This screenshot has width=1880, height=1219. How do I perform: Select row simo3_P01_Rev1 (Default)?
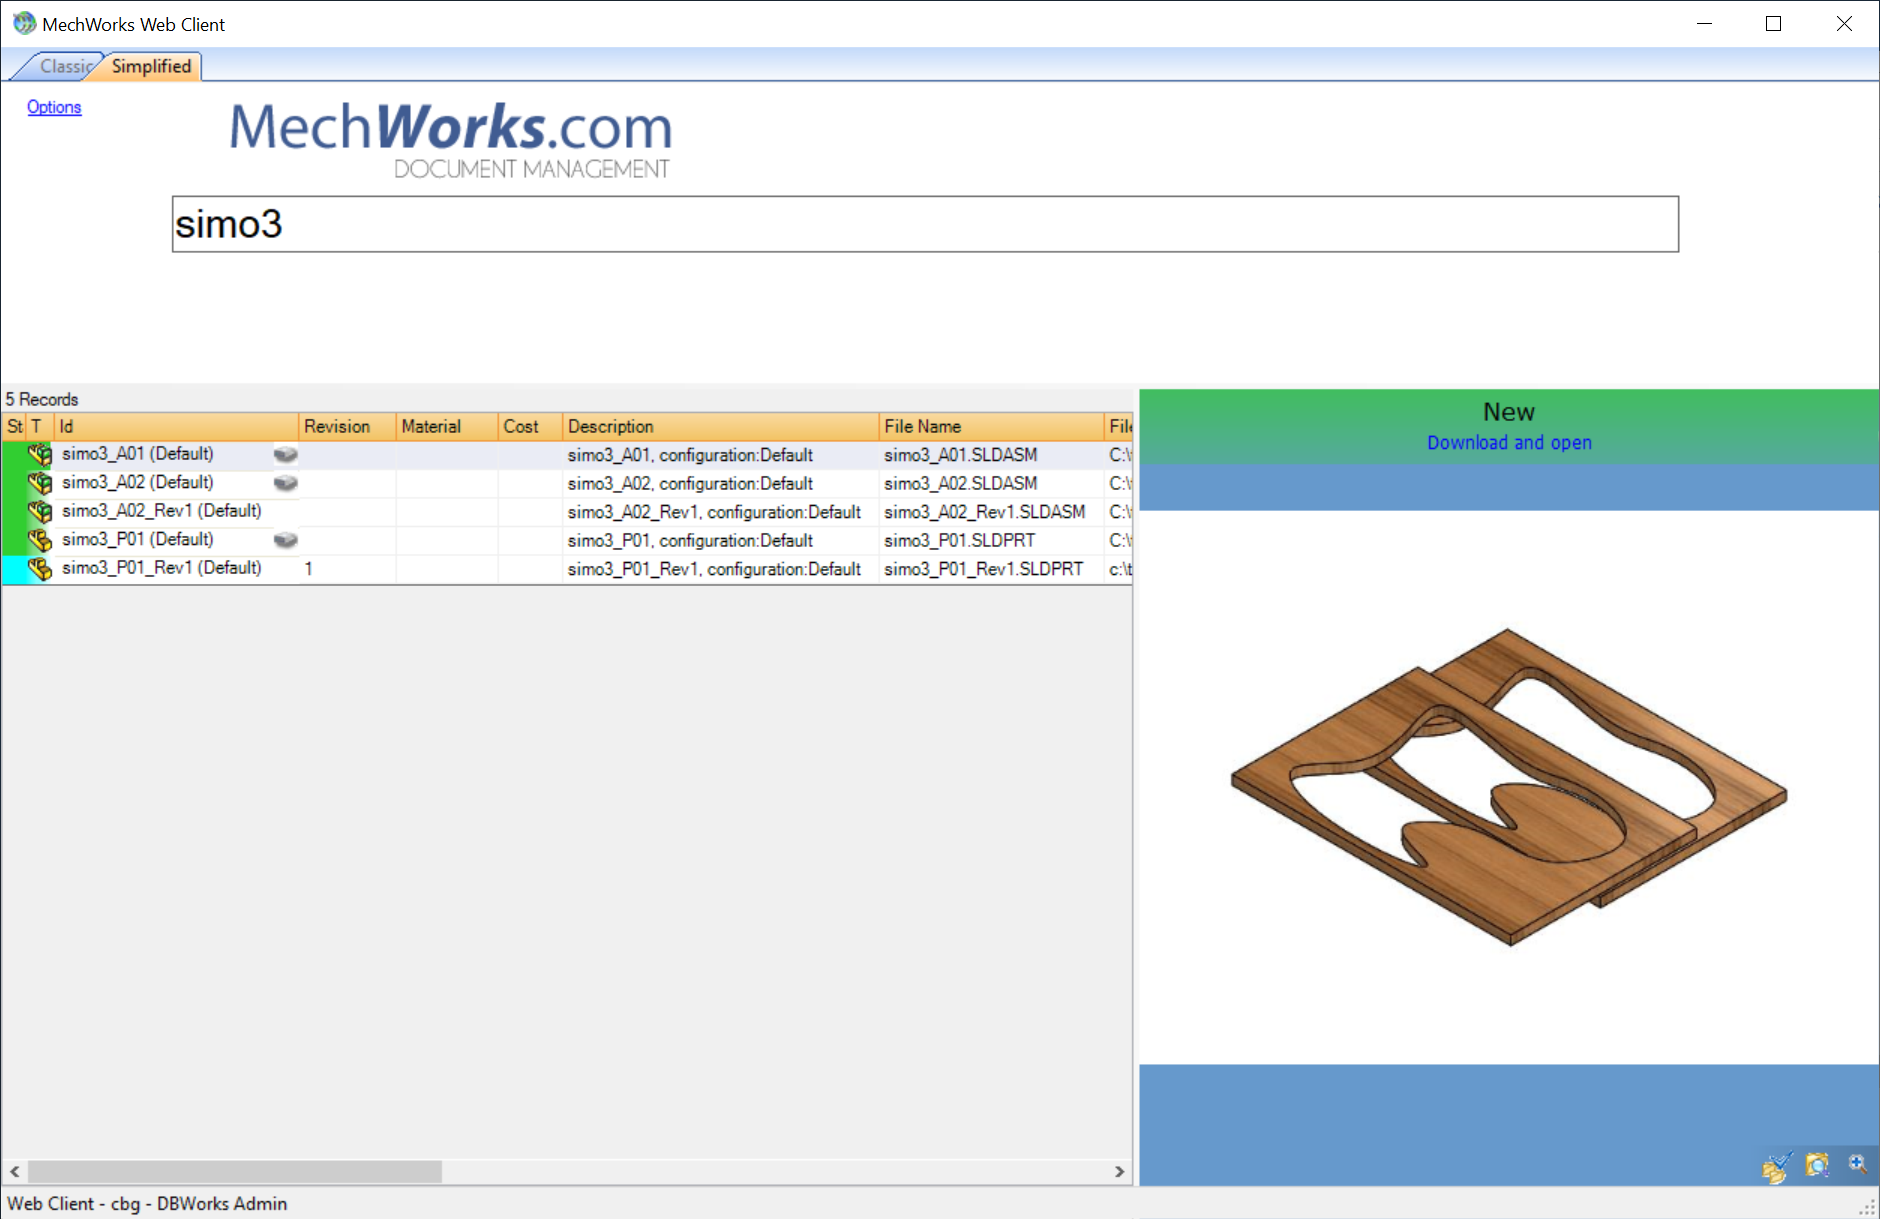click(567, 569)
